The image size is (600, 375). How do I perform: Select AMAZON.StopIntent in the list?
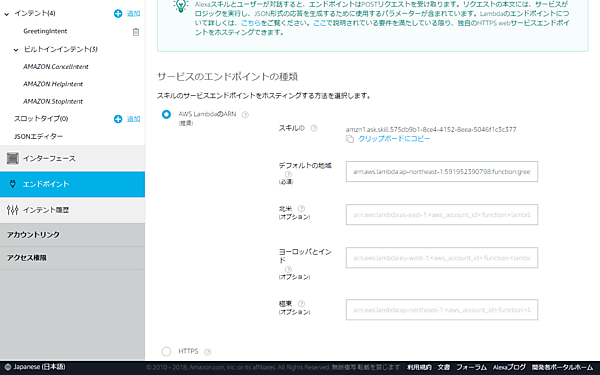[x=53, y=101]
